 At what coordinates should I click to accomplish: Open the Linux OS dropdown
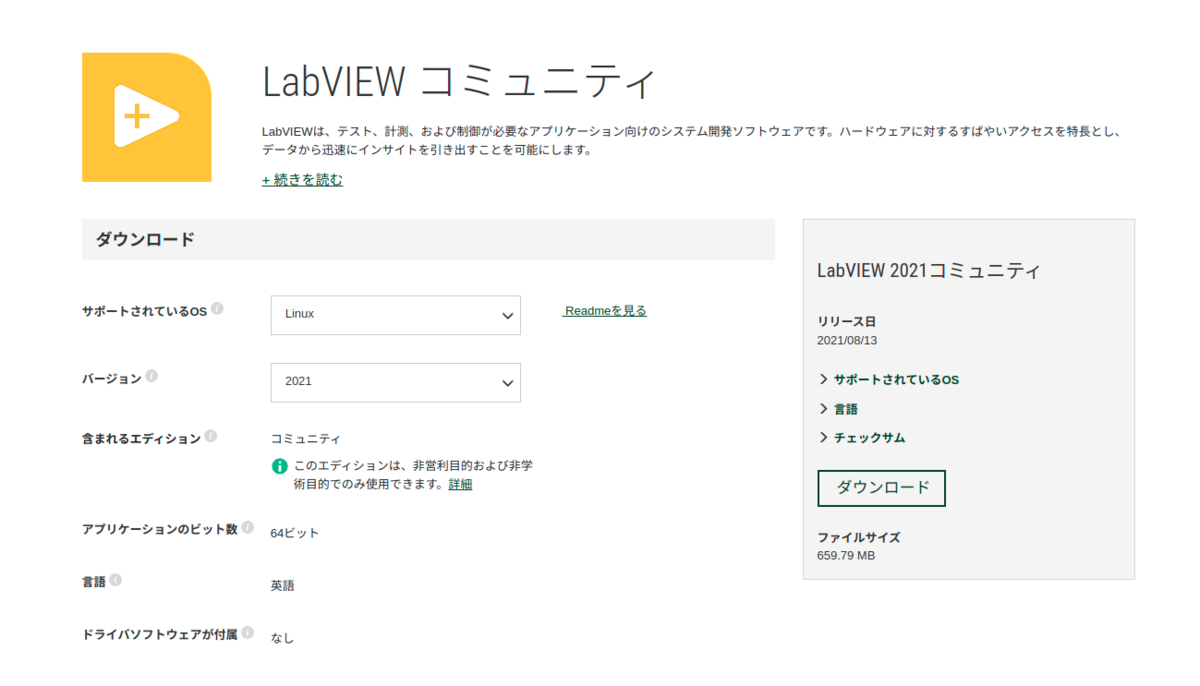tap(396, 315)
